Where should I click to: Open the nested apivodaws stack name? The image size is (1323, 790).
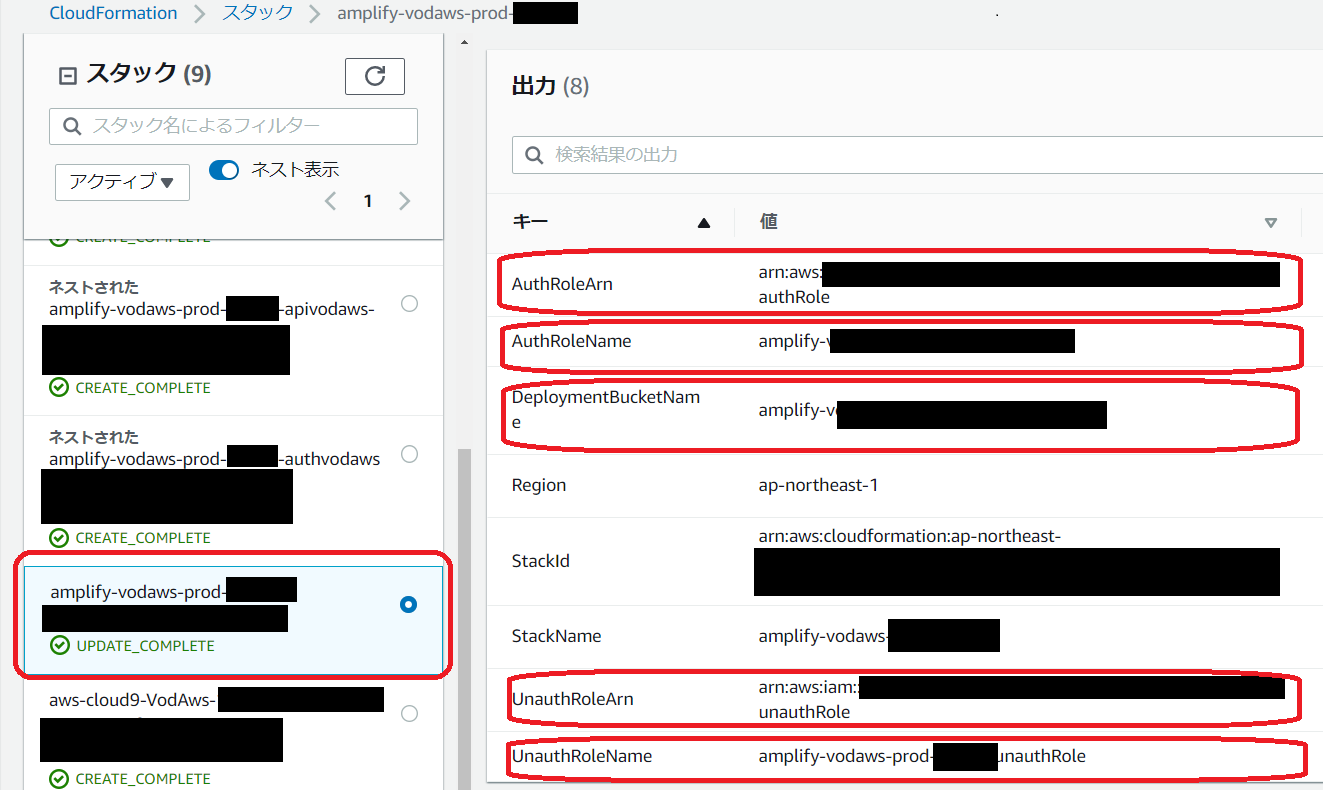[x=212, y=309]
